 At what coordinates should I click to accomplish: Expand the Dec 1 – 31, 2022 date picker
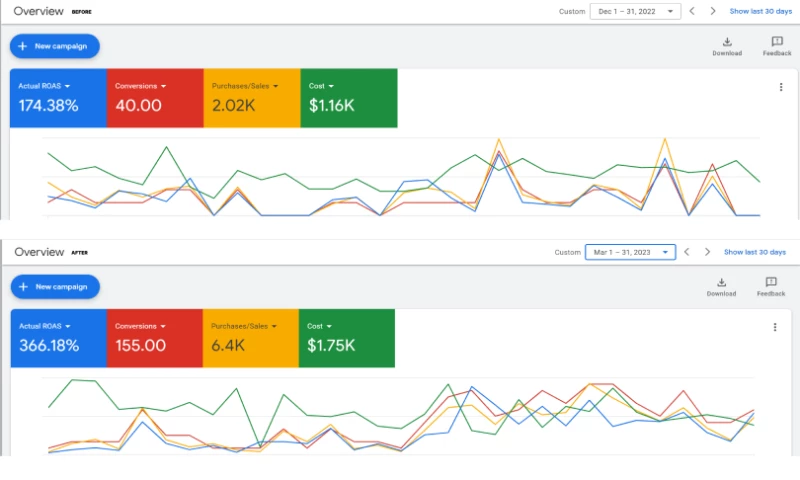coord(635,11)
